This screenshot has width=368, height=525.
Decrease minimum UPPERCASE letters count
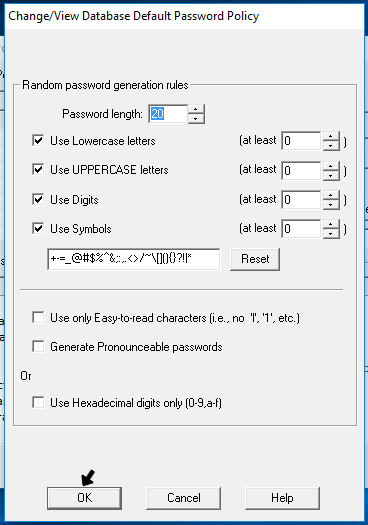(x=331, y=175)
